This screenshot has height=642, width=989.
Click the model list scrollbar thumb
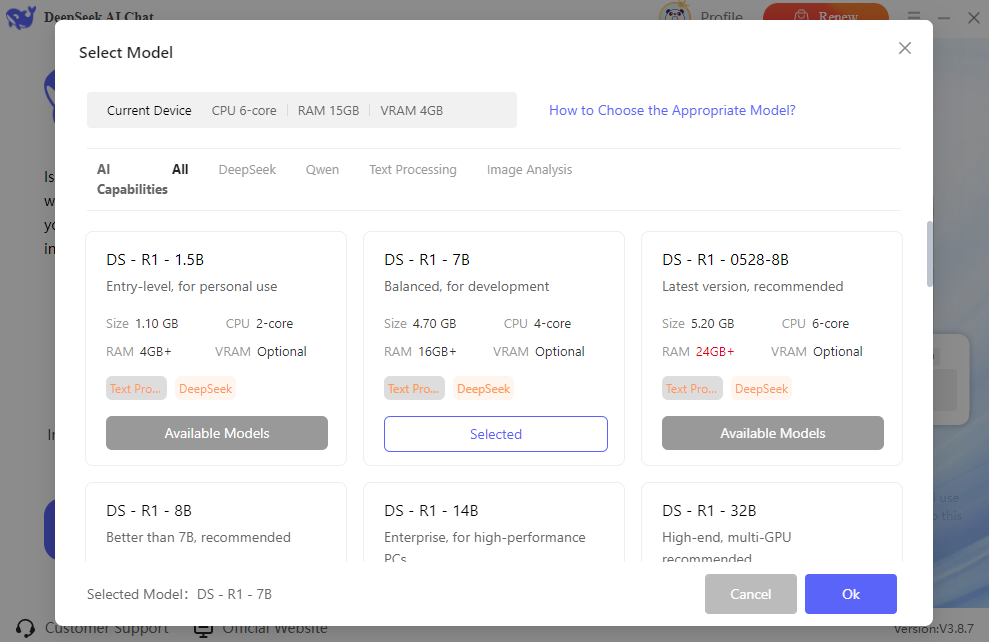[x=929, y=254]
